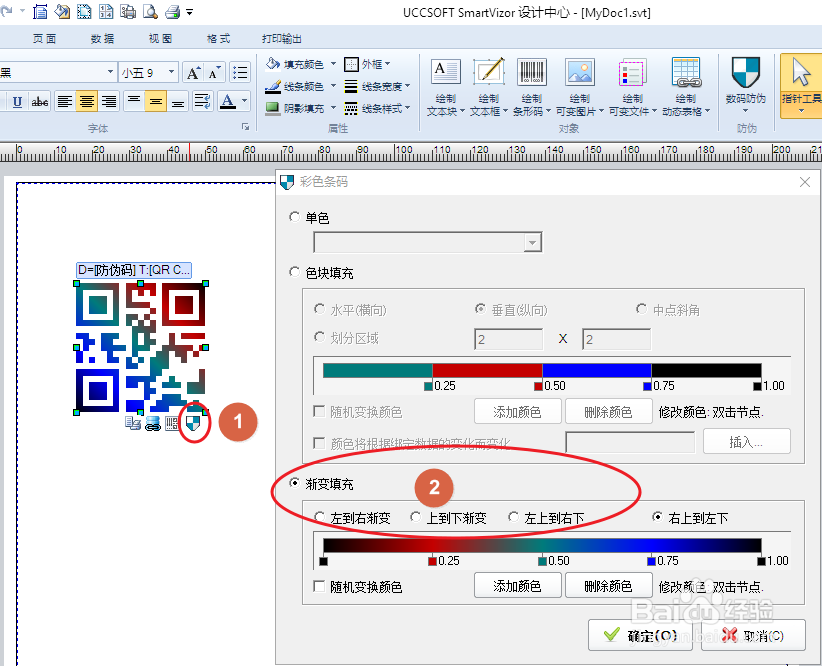Viewport: 822px width, 666px height.
Task: Open the 视图 ribbon tab
Action: [160, 38]
